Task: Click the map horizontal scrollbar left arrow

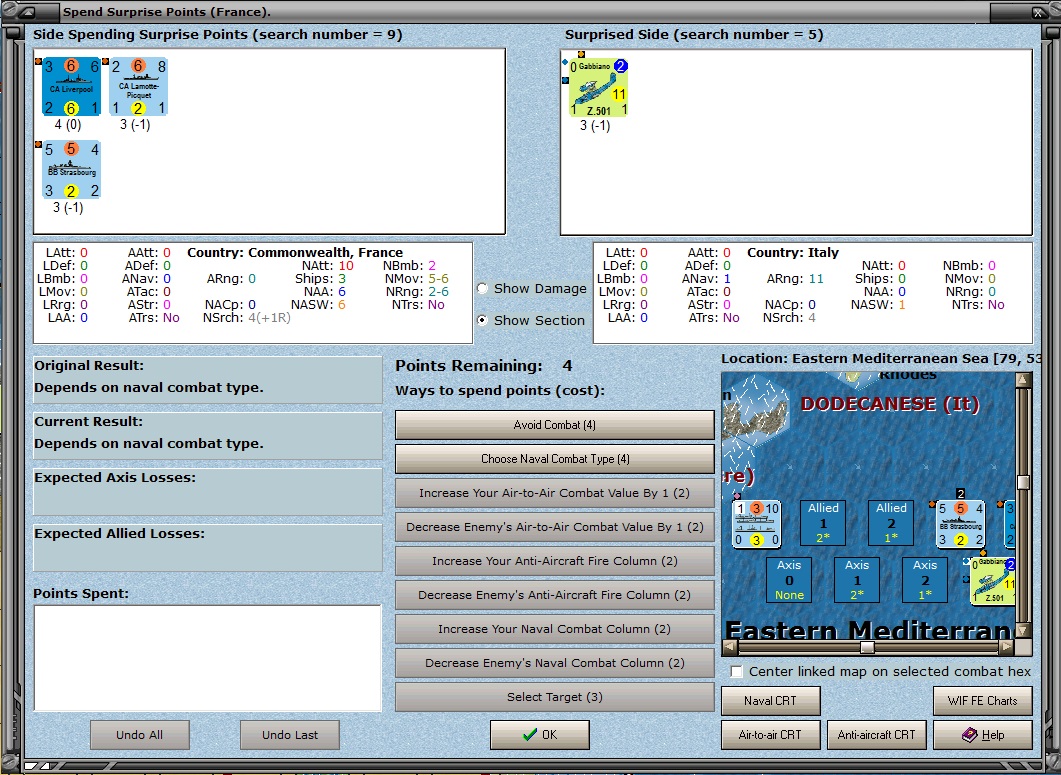Action: click(729, 647)
